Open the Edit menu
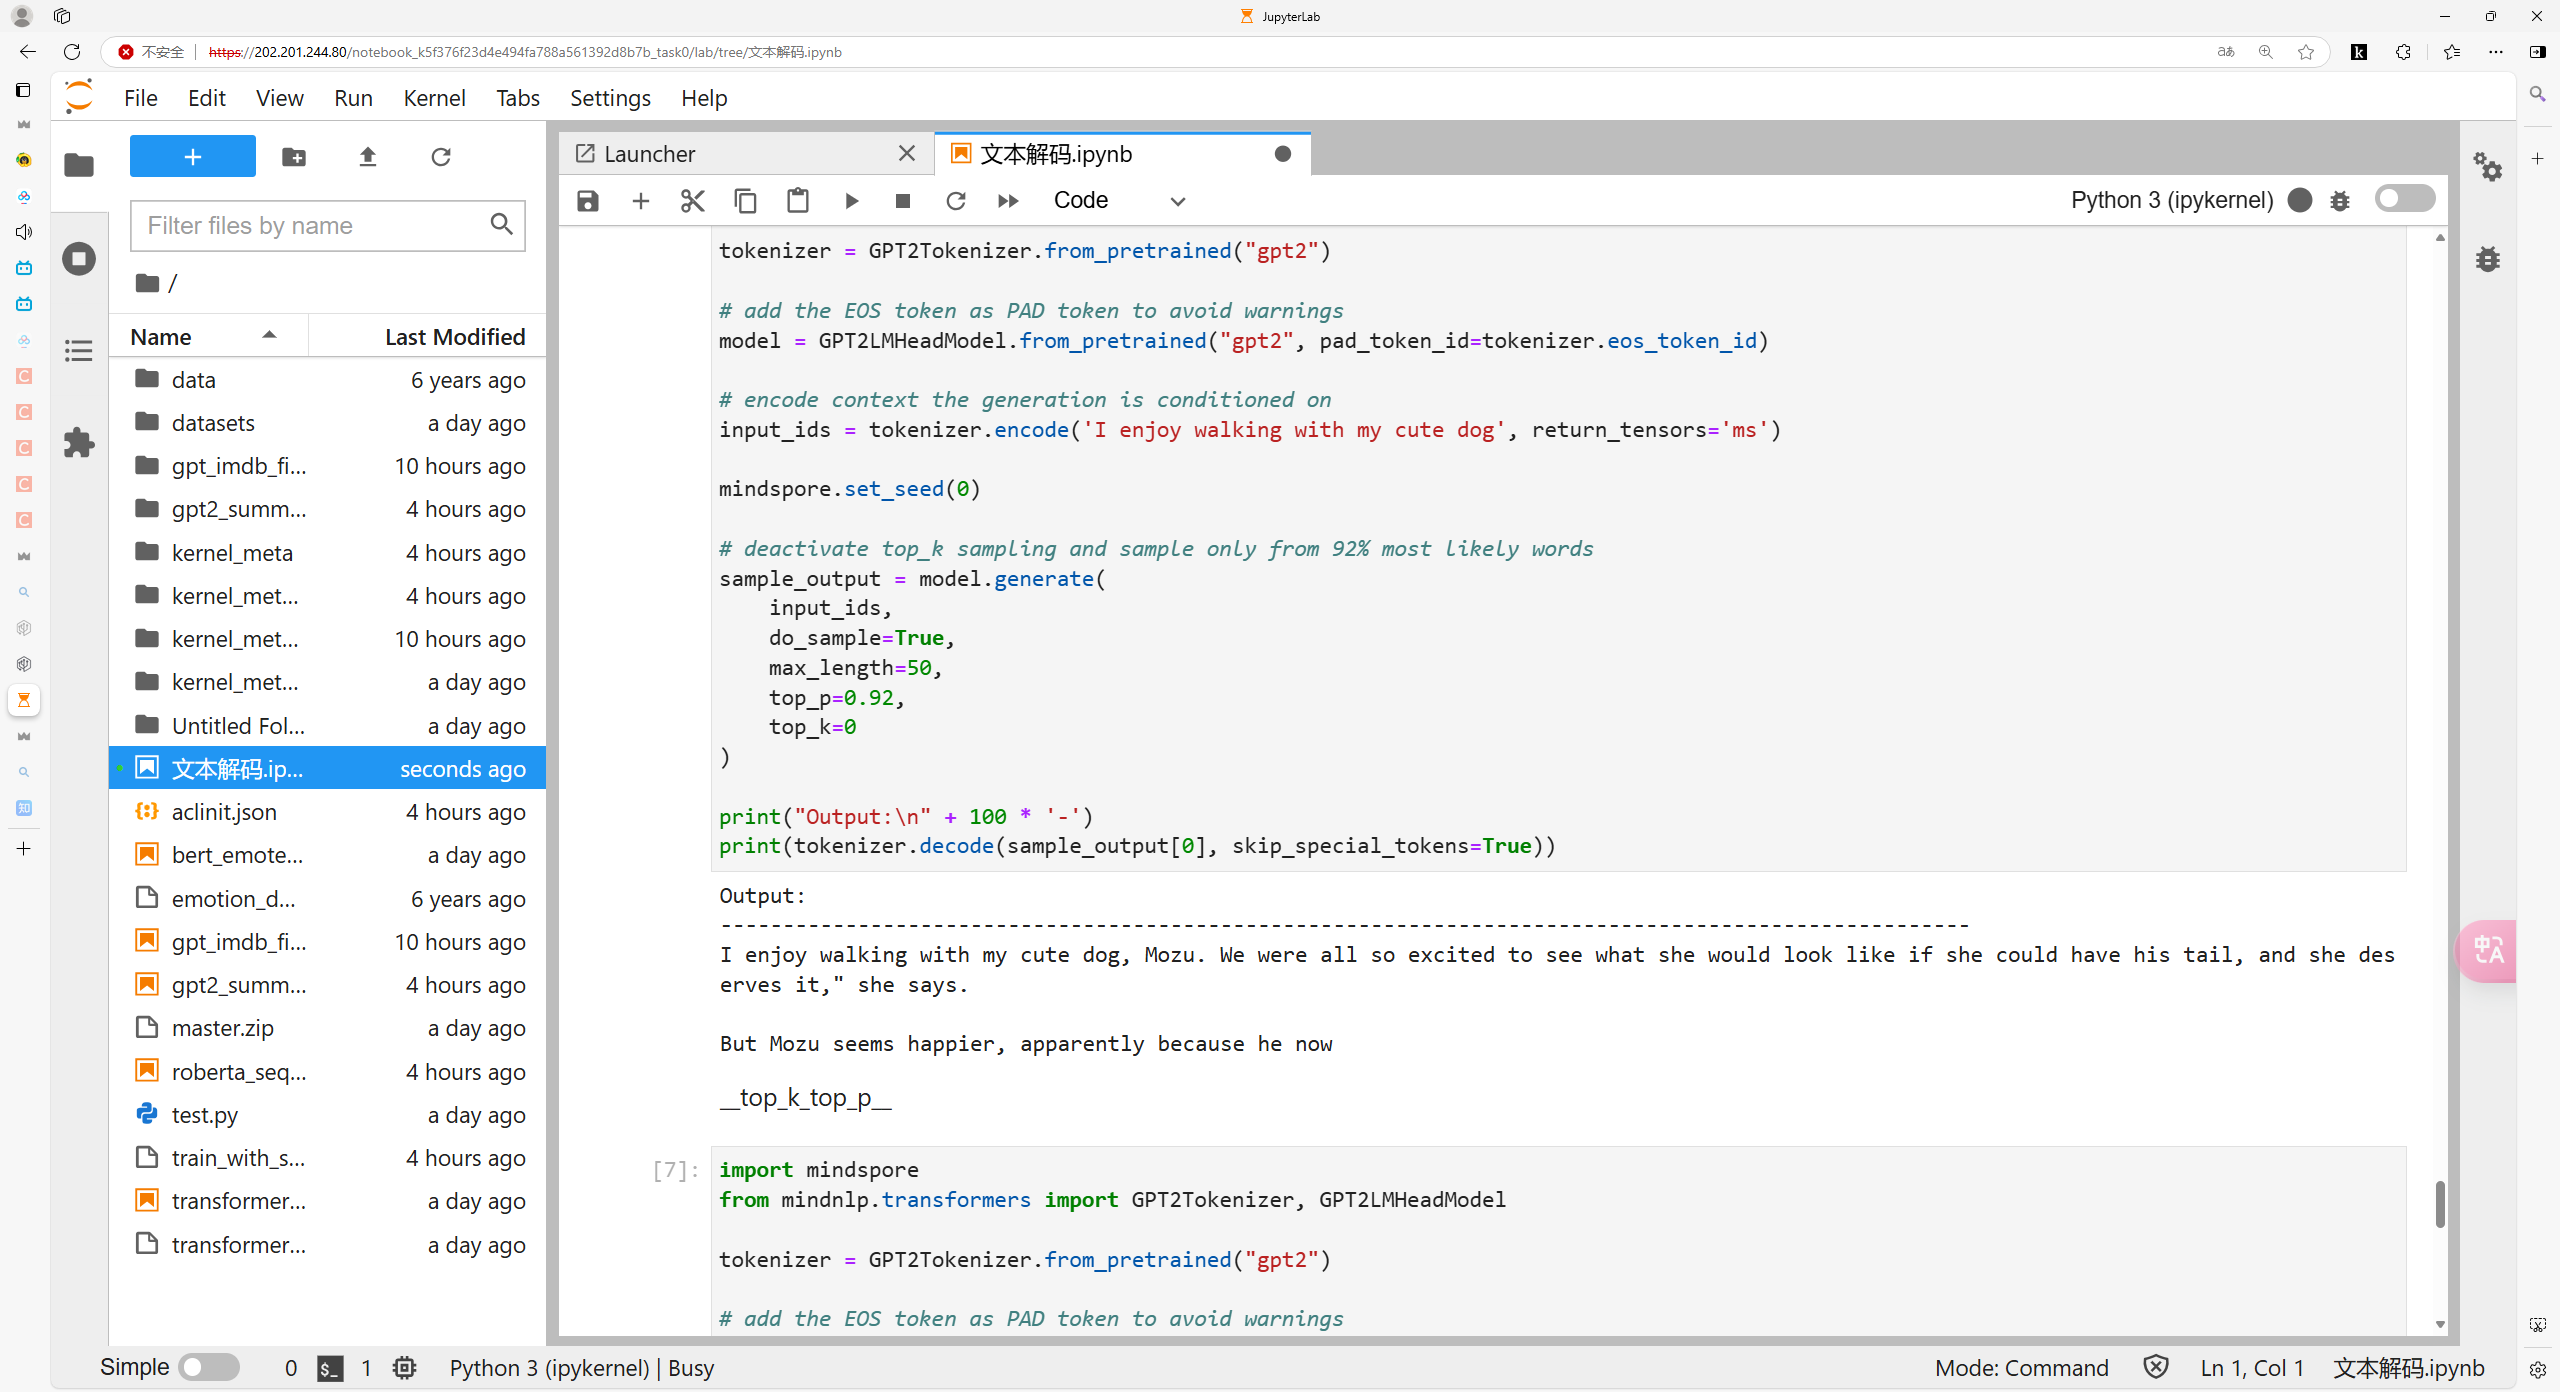The width and height of the screenshot is (2560, 1392). (x=207, y=98)
